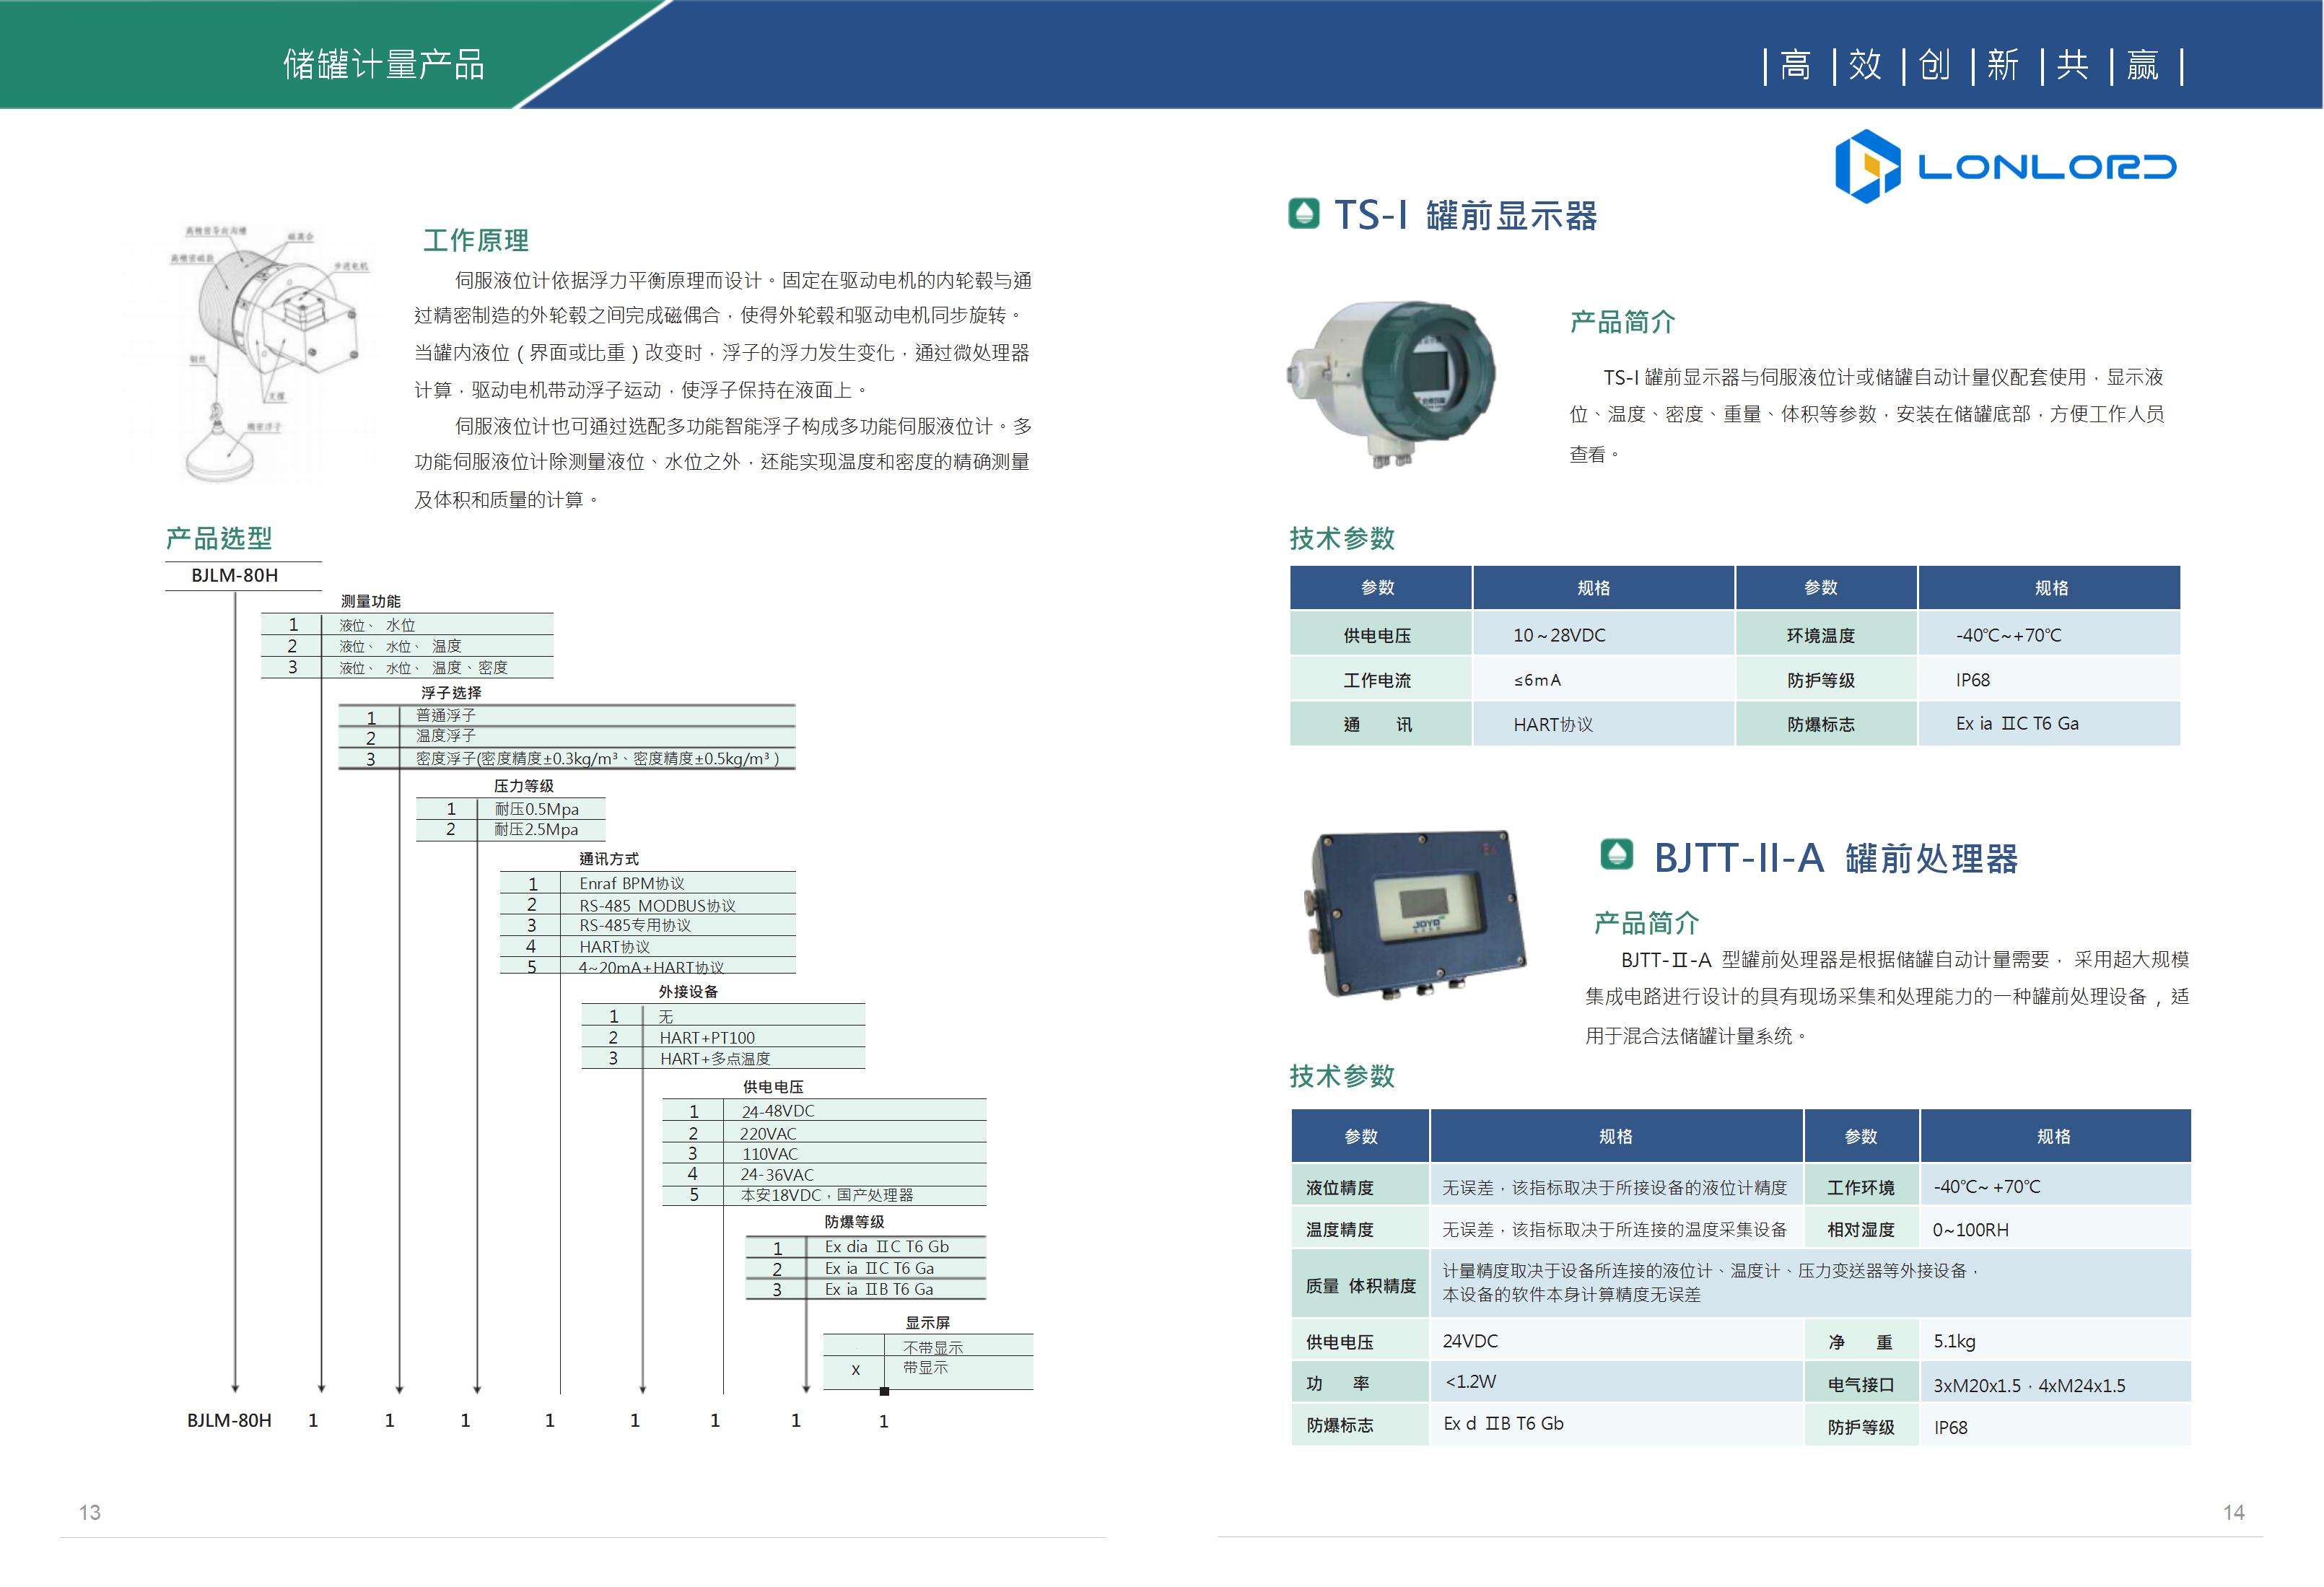The width and height of the screenshot is (2324, 1587).
Task: Click the '耐压2.5Mpa' pressure option
Action: pyautogui.click(x=511, y=829)
